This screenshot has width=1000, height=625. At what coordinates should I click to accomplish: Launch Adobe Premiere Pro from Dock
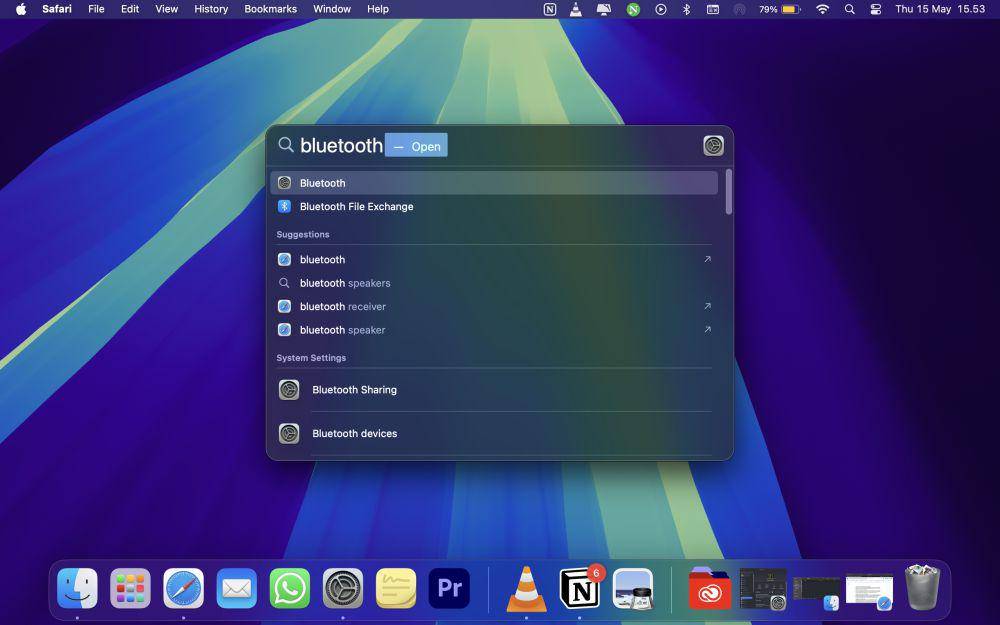point(449,588)
